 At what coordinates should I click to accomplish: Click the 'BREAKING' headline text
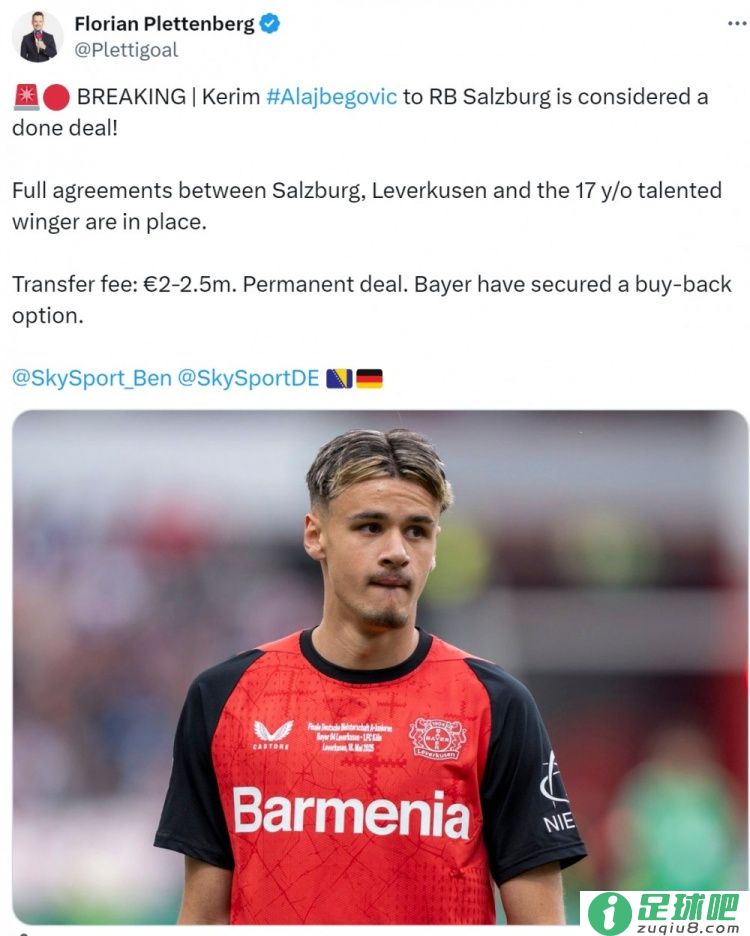pyautogui.click(x=131, y=97)
